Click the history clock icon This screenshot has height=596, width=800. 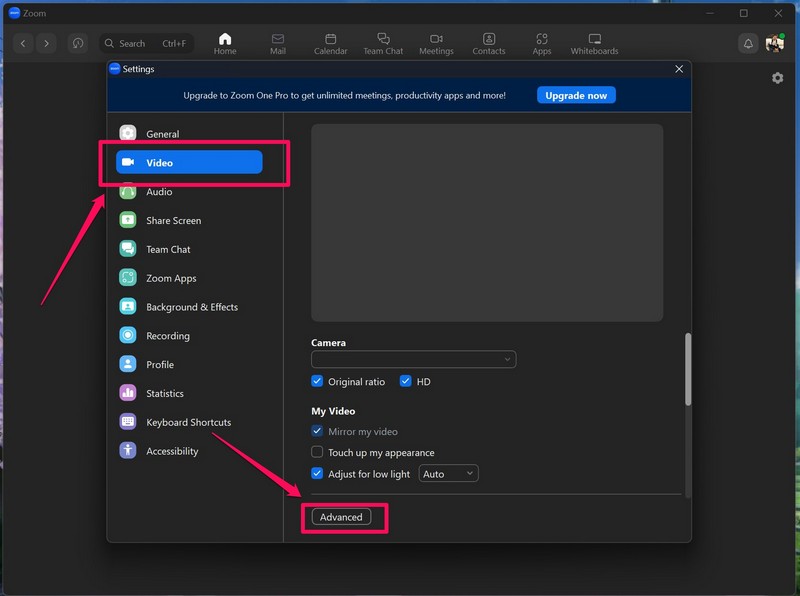[x=78, y=44]
